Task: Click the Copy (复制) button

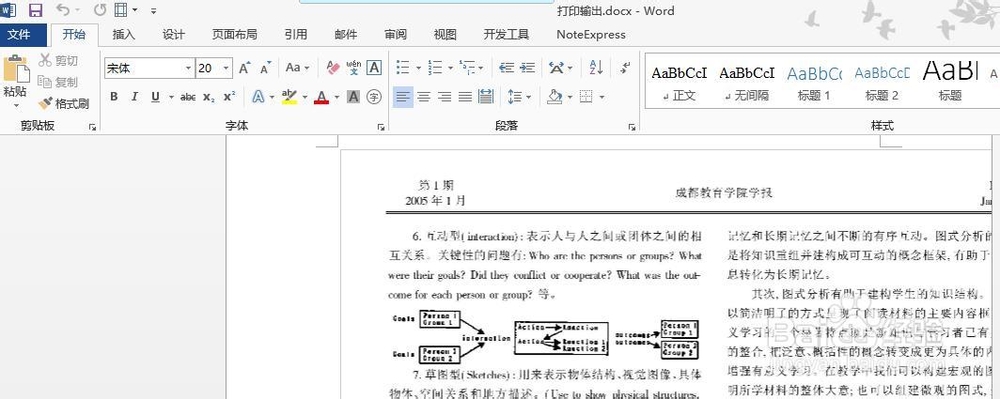Action: coord(58,82)
